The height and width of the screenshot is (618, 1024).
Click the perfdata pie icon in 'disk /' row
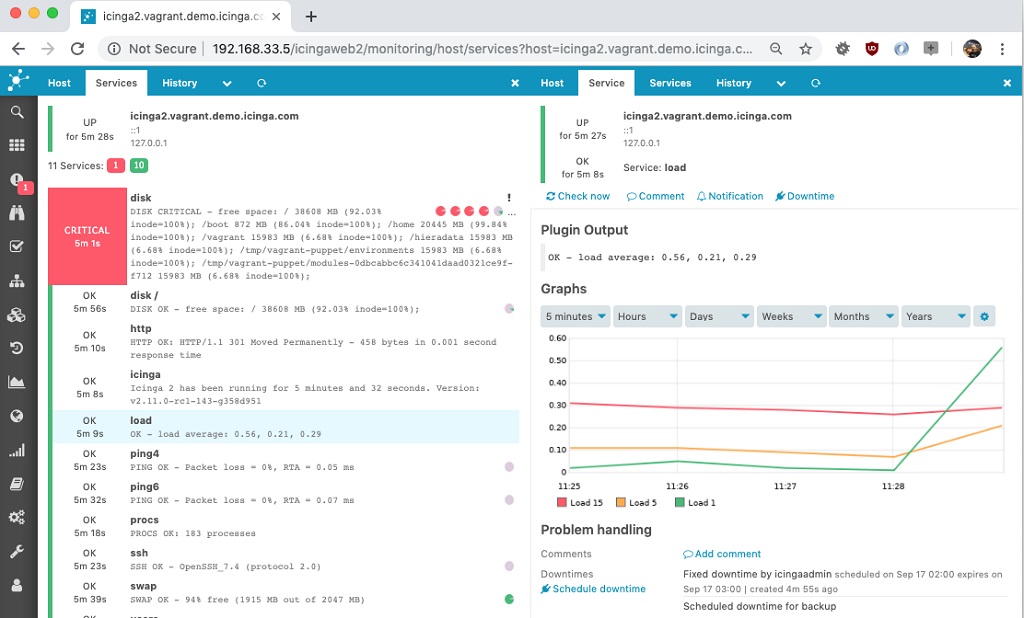[509, 308]
